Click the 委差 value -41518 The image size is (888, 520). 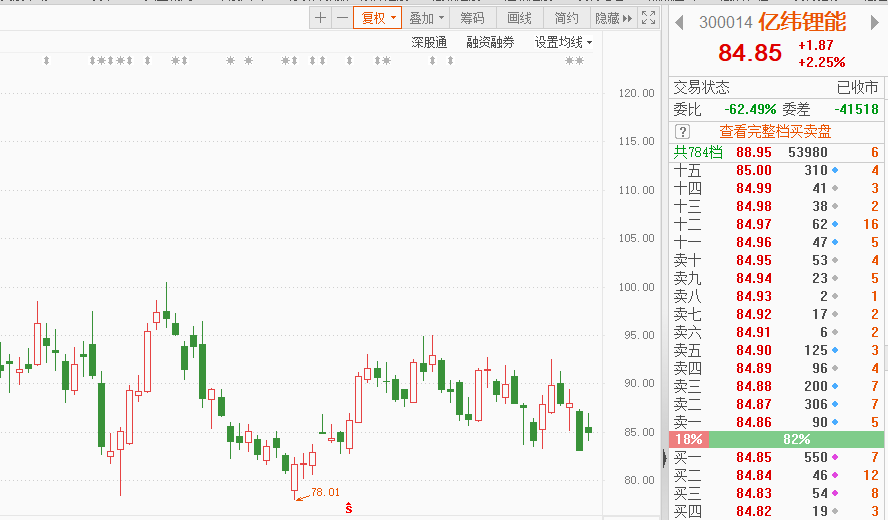pyautogui.click(x=856, y=109)
